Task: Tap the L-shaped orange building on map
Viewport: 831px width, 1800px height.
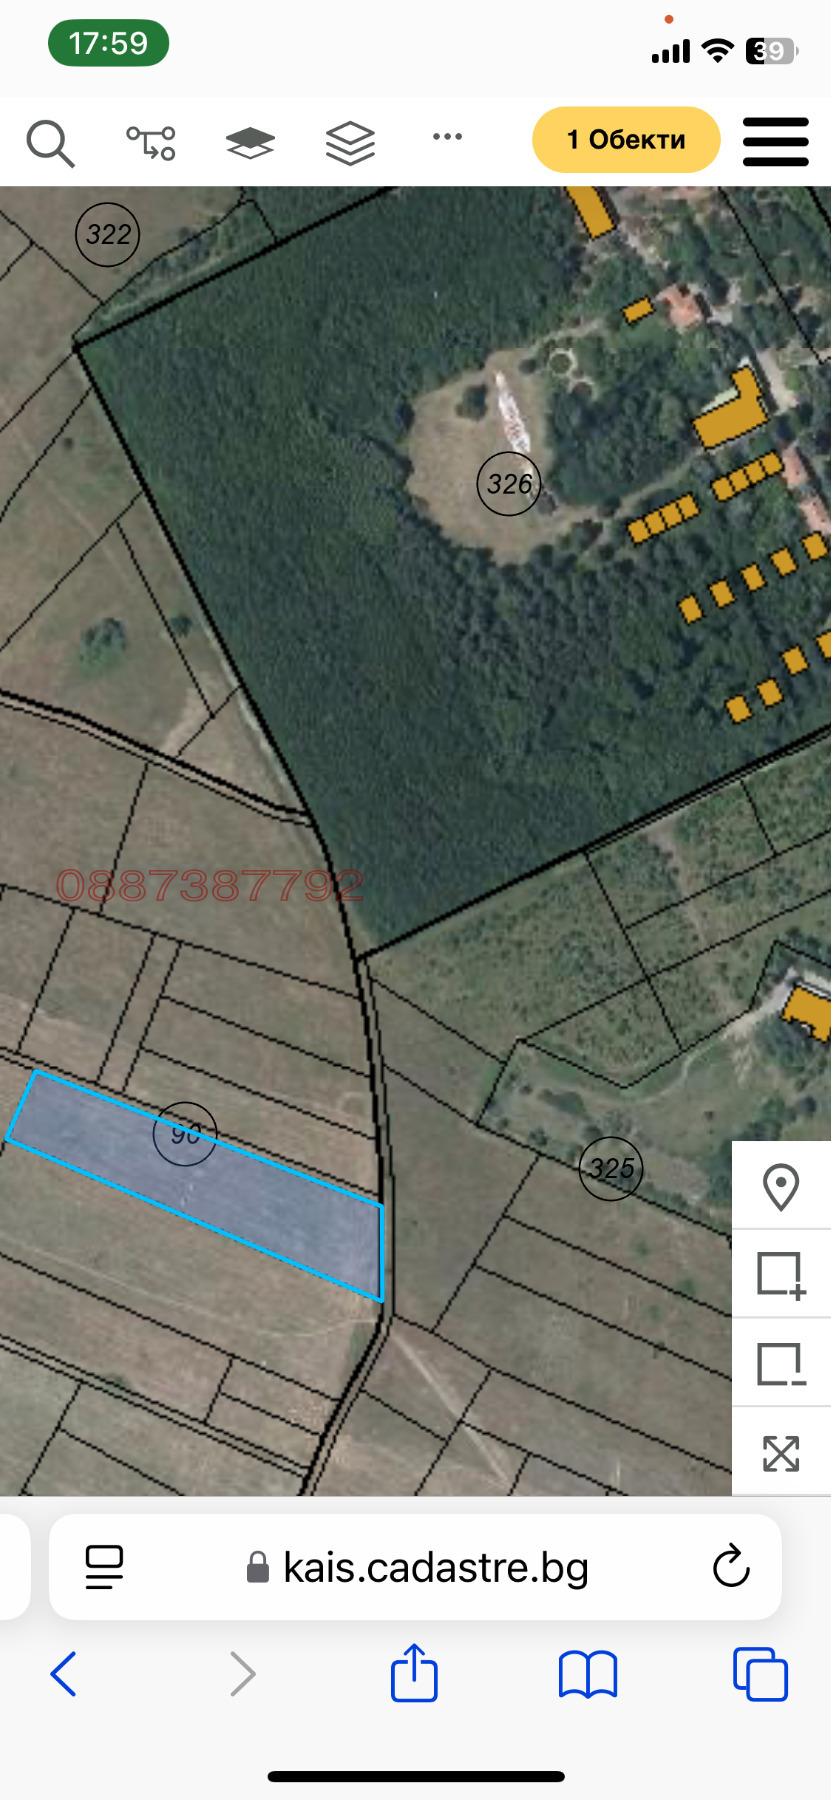Action: coord(731,410)
